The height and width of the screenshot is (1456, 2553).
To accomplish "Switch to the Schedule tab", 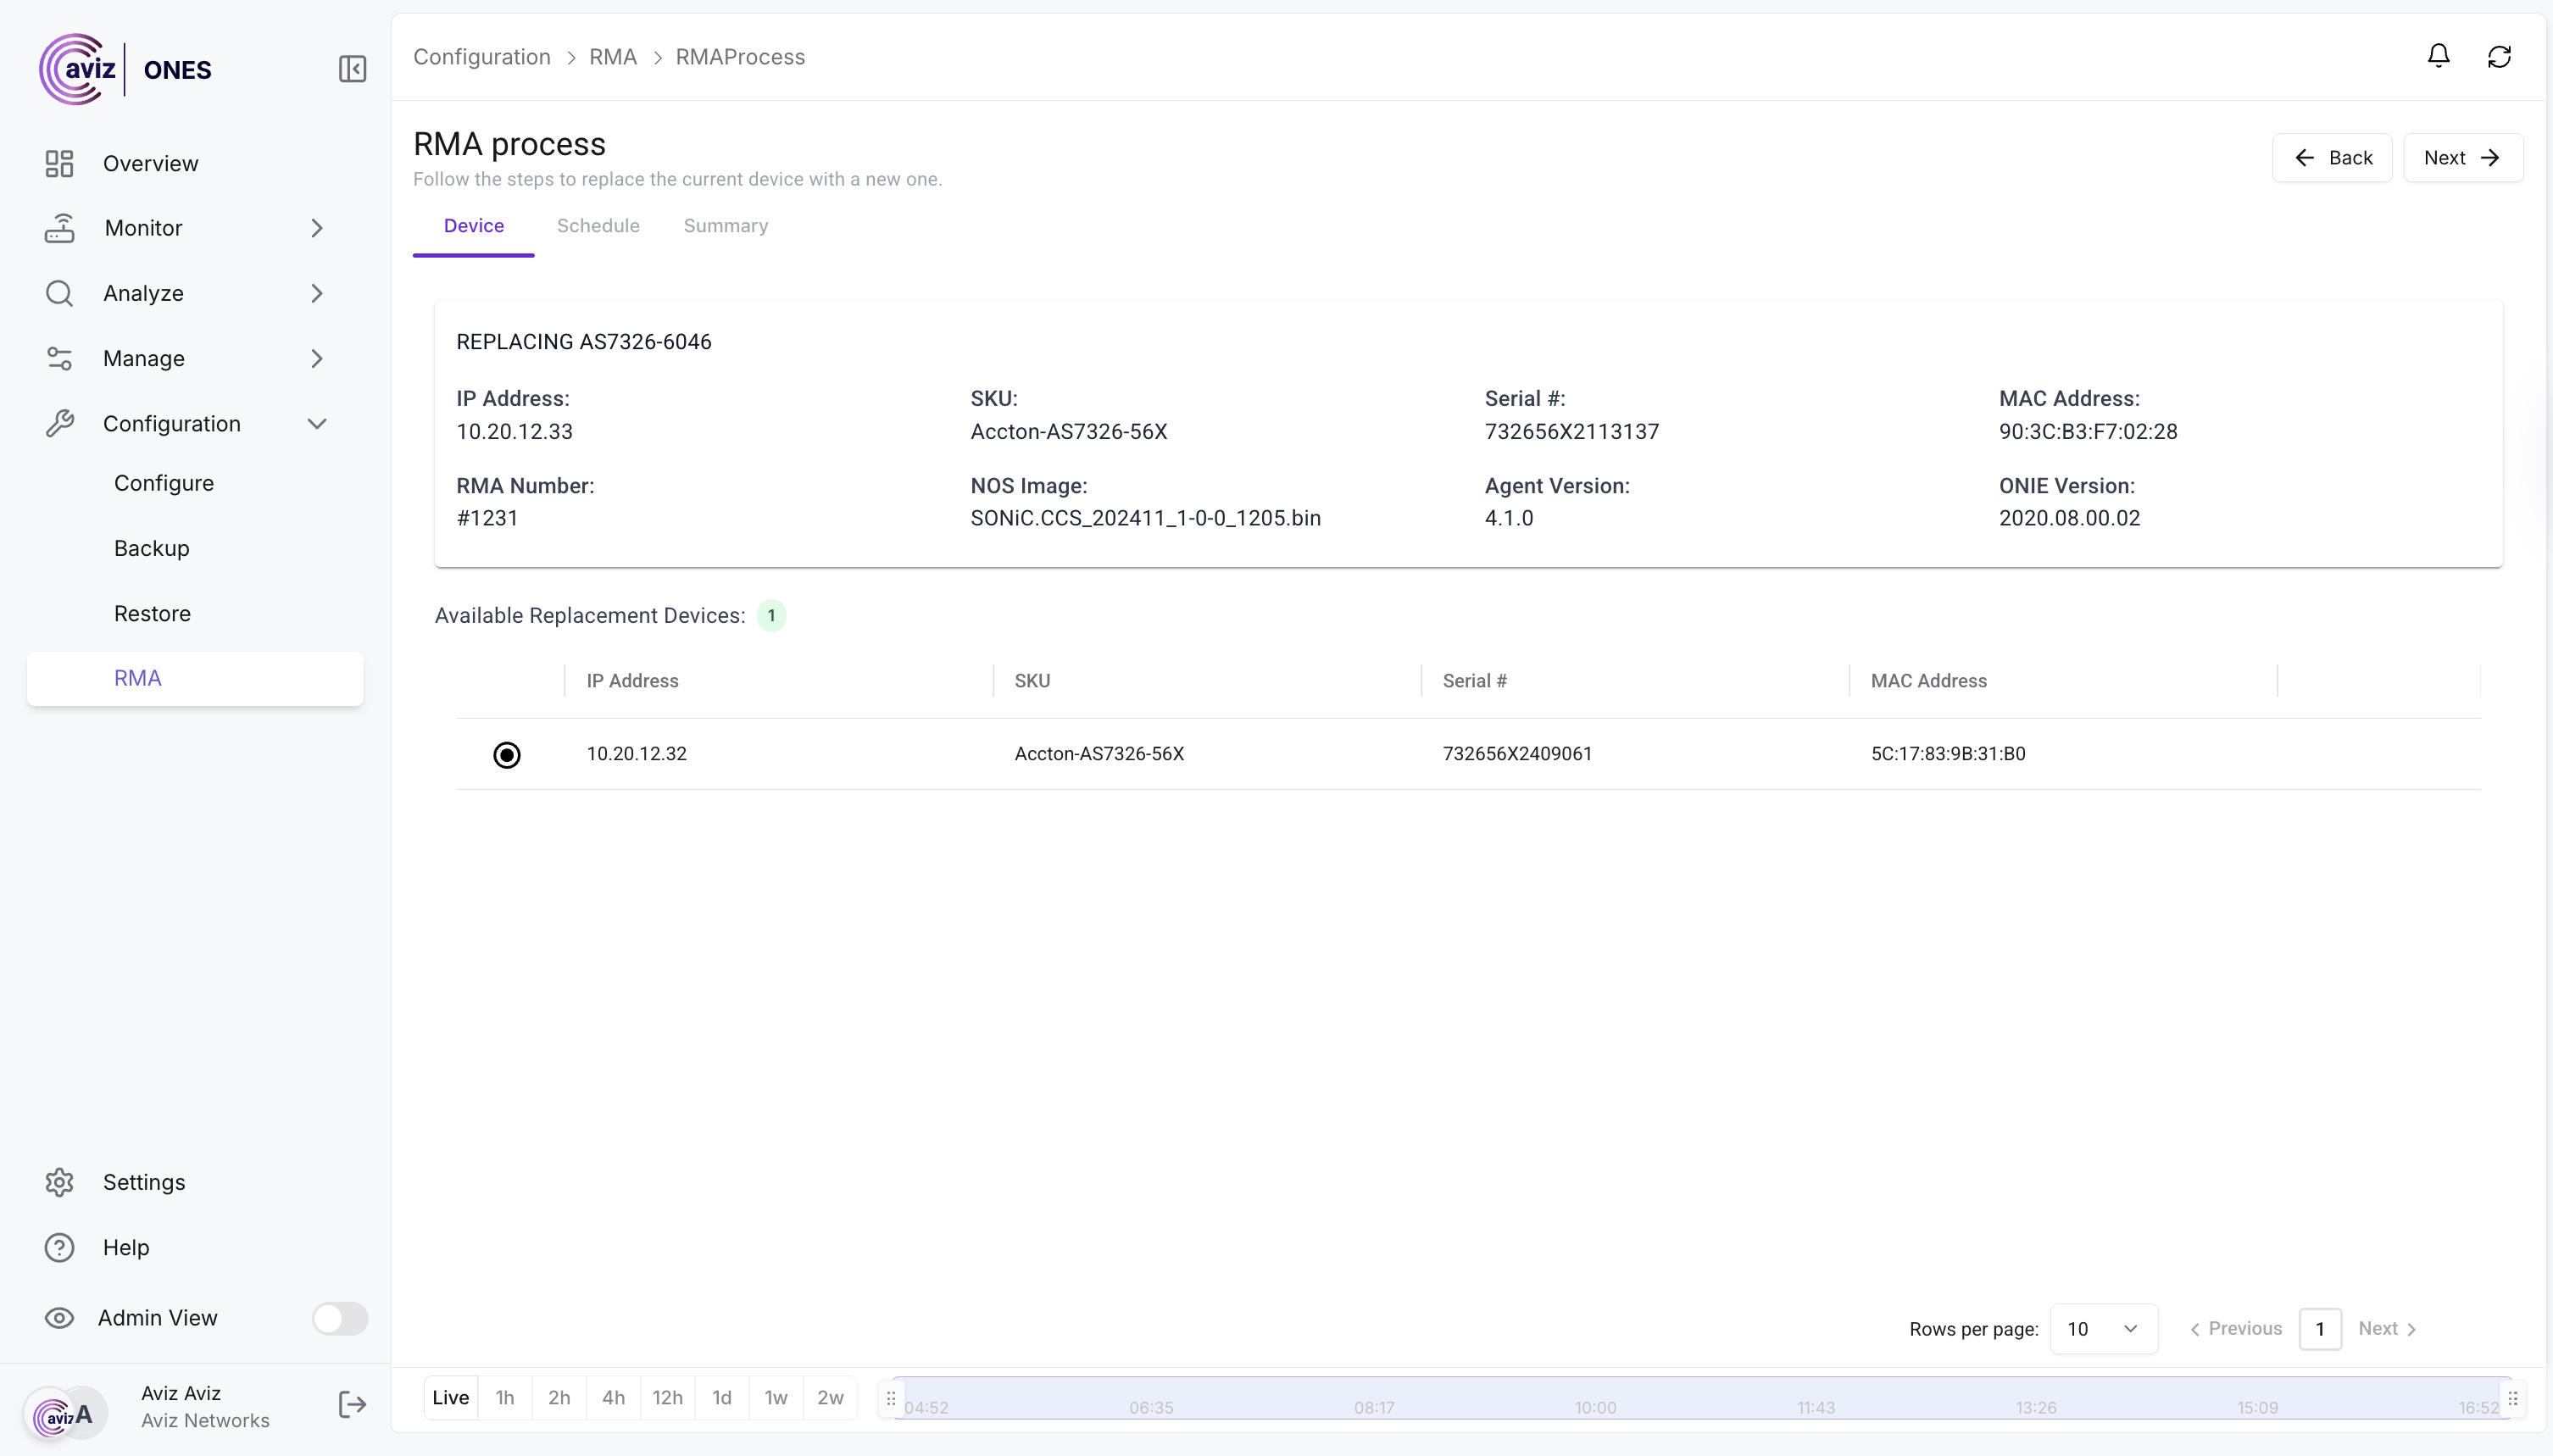I will point(598,226).
